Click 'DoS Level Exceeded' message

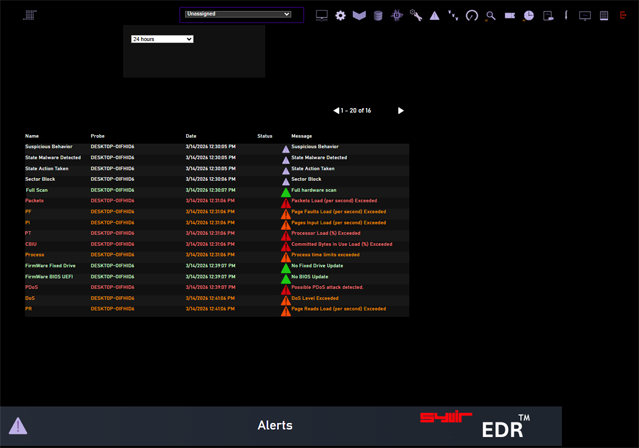[315, 299]
